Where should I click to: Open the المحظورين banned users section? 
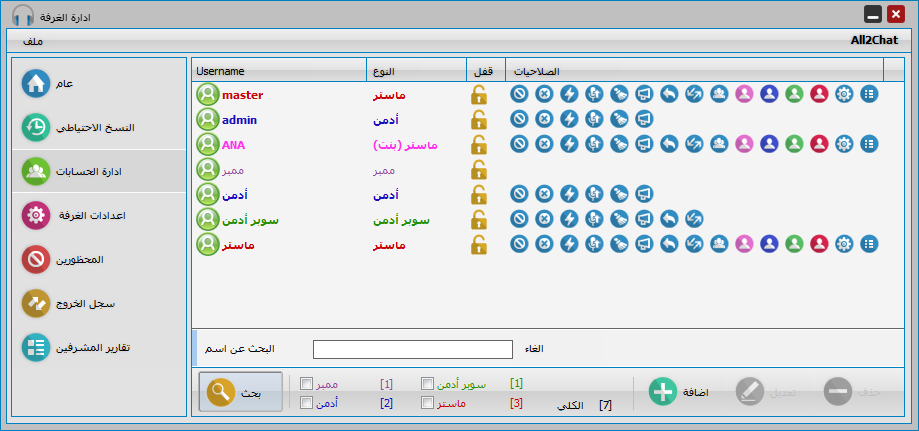[x=100, y=259]
